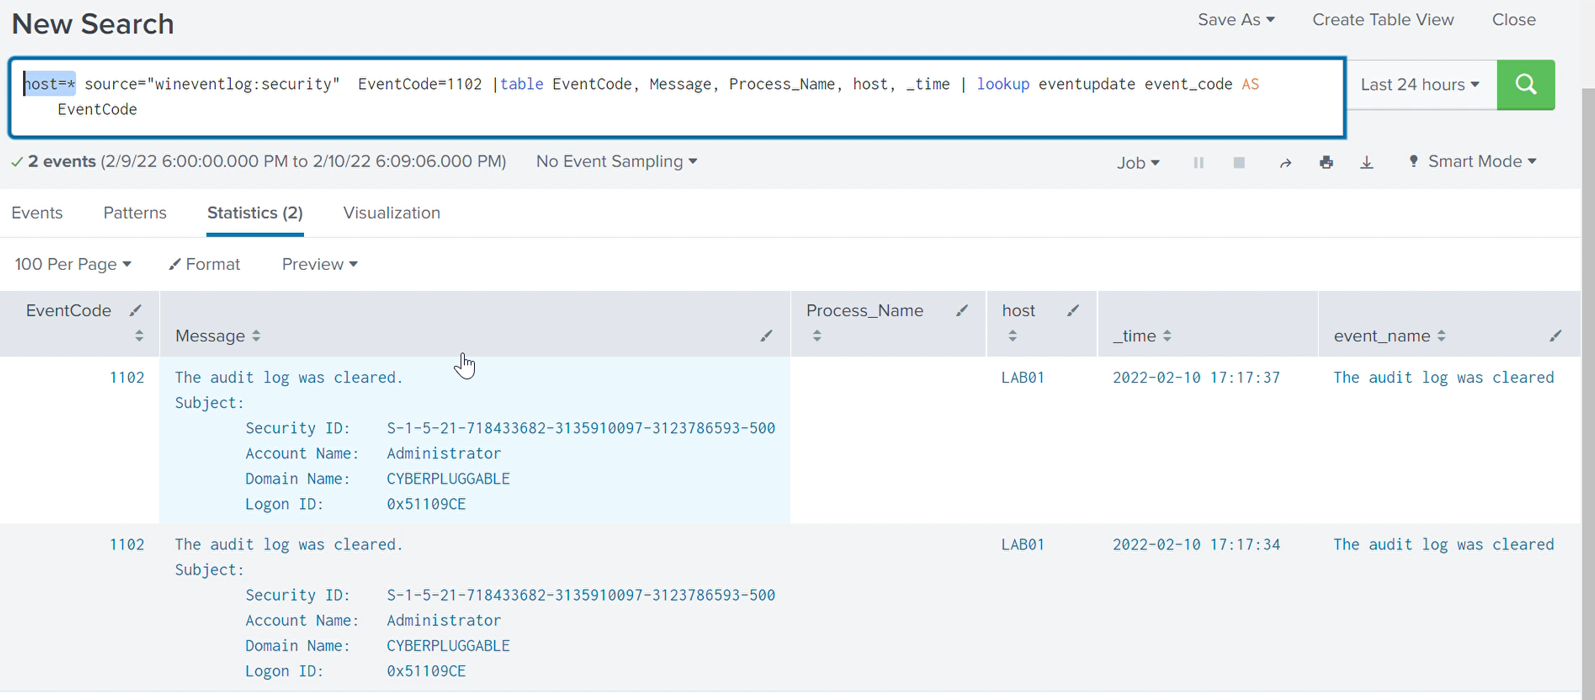Edit Message column with pencil icon
The image size is (1595, 700).
click(766, 336)
